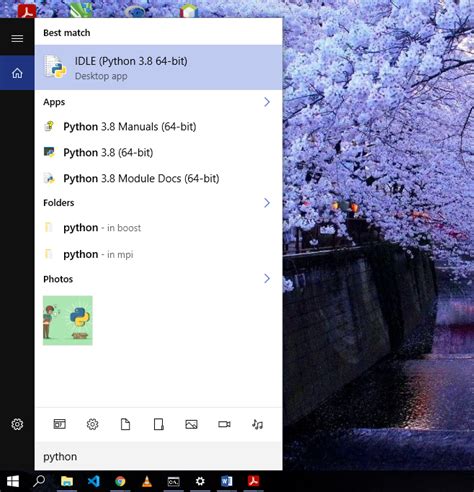The width and height of the screenshot is (474, 492).
Task: Click the Python 3.8 Manuals icon
Action: point(49,126)
